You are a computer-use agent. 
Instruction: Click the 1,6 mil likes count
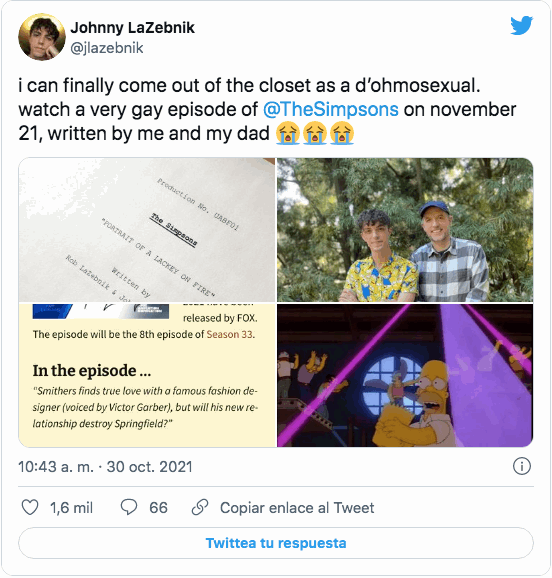pyautogui.click(x=71, y=508)
